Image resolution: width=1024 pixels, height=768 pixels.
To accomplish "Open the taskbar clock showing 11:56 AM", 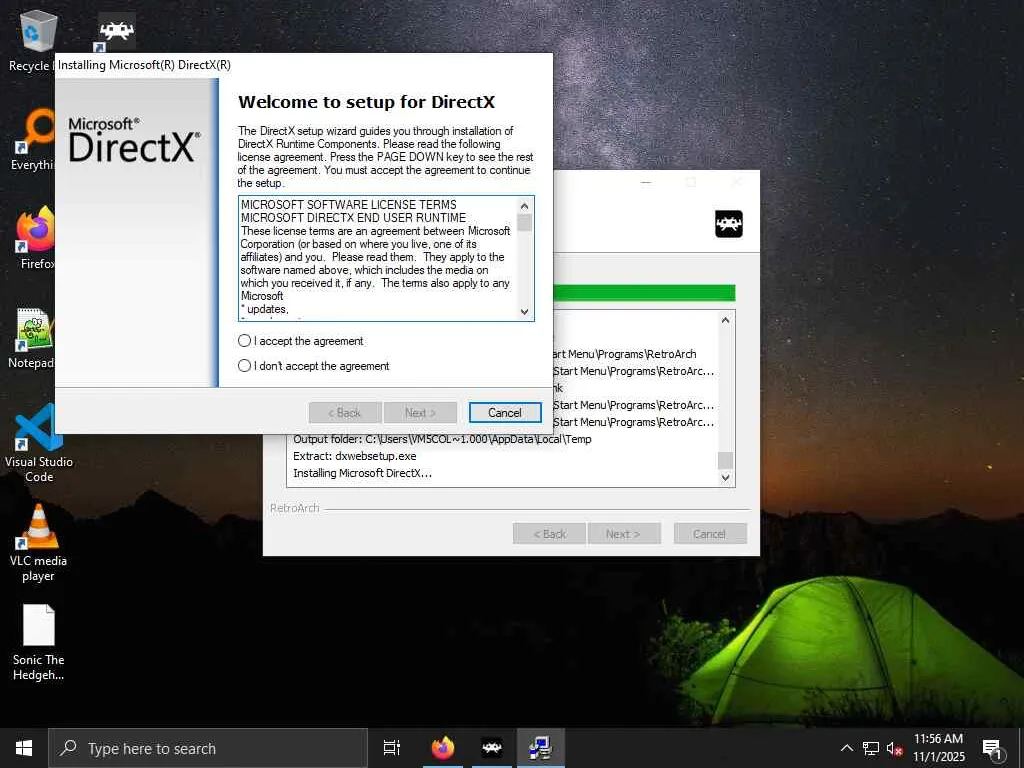I will click(938, 748).
